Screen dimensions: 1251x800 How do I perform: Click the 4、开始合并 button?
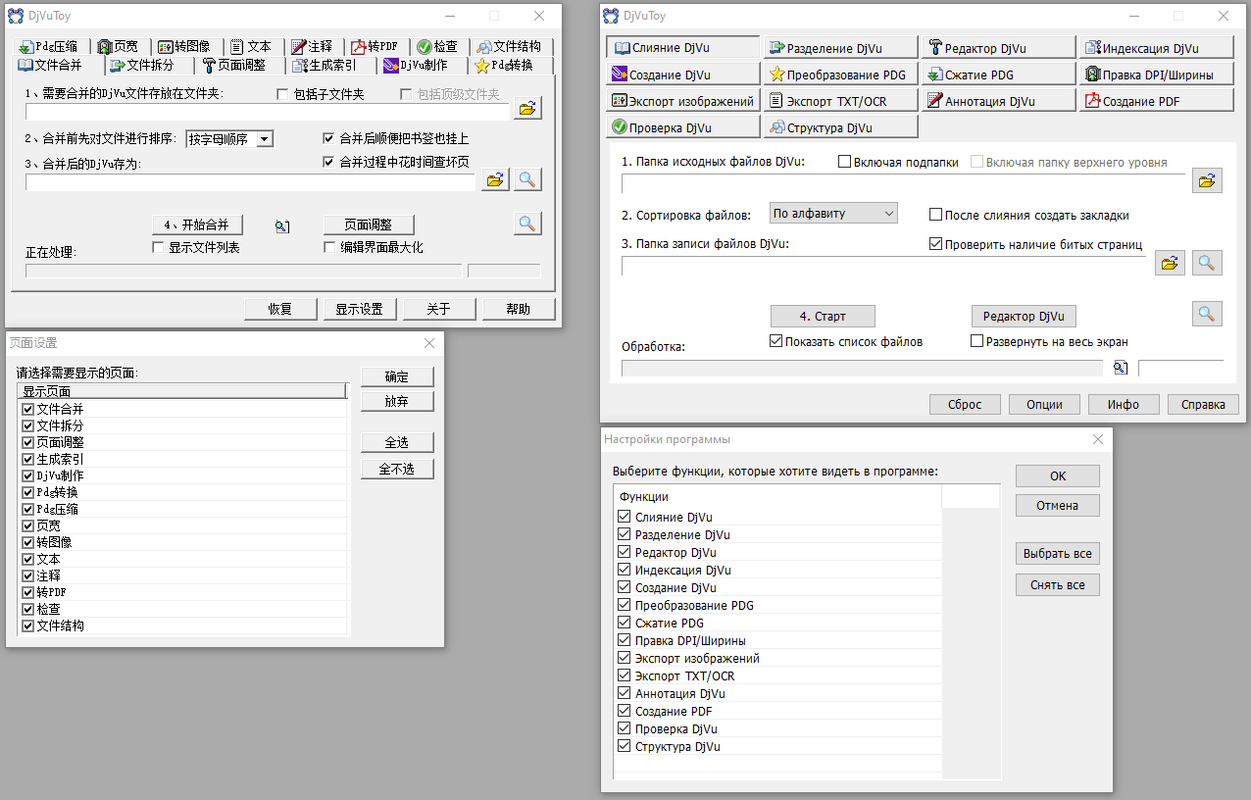coord(197,224)
